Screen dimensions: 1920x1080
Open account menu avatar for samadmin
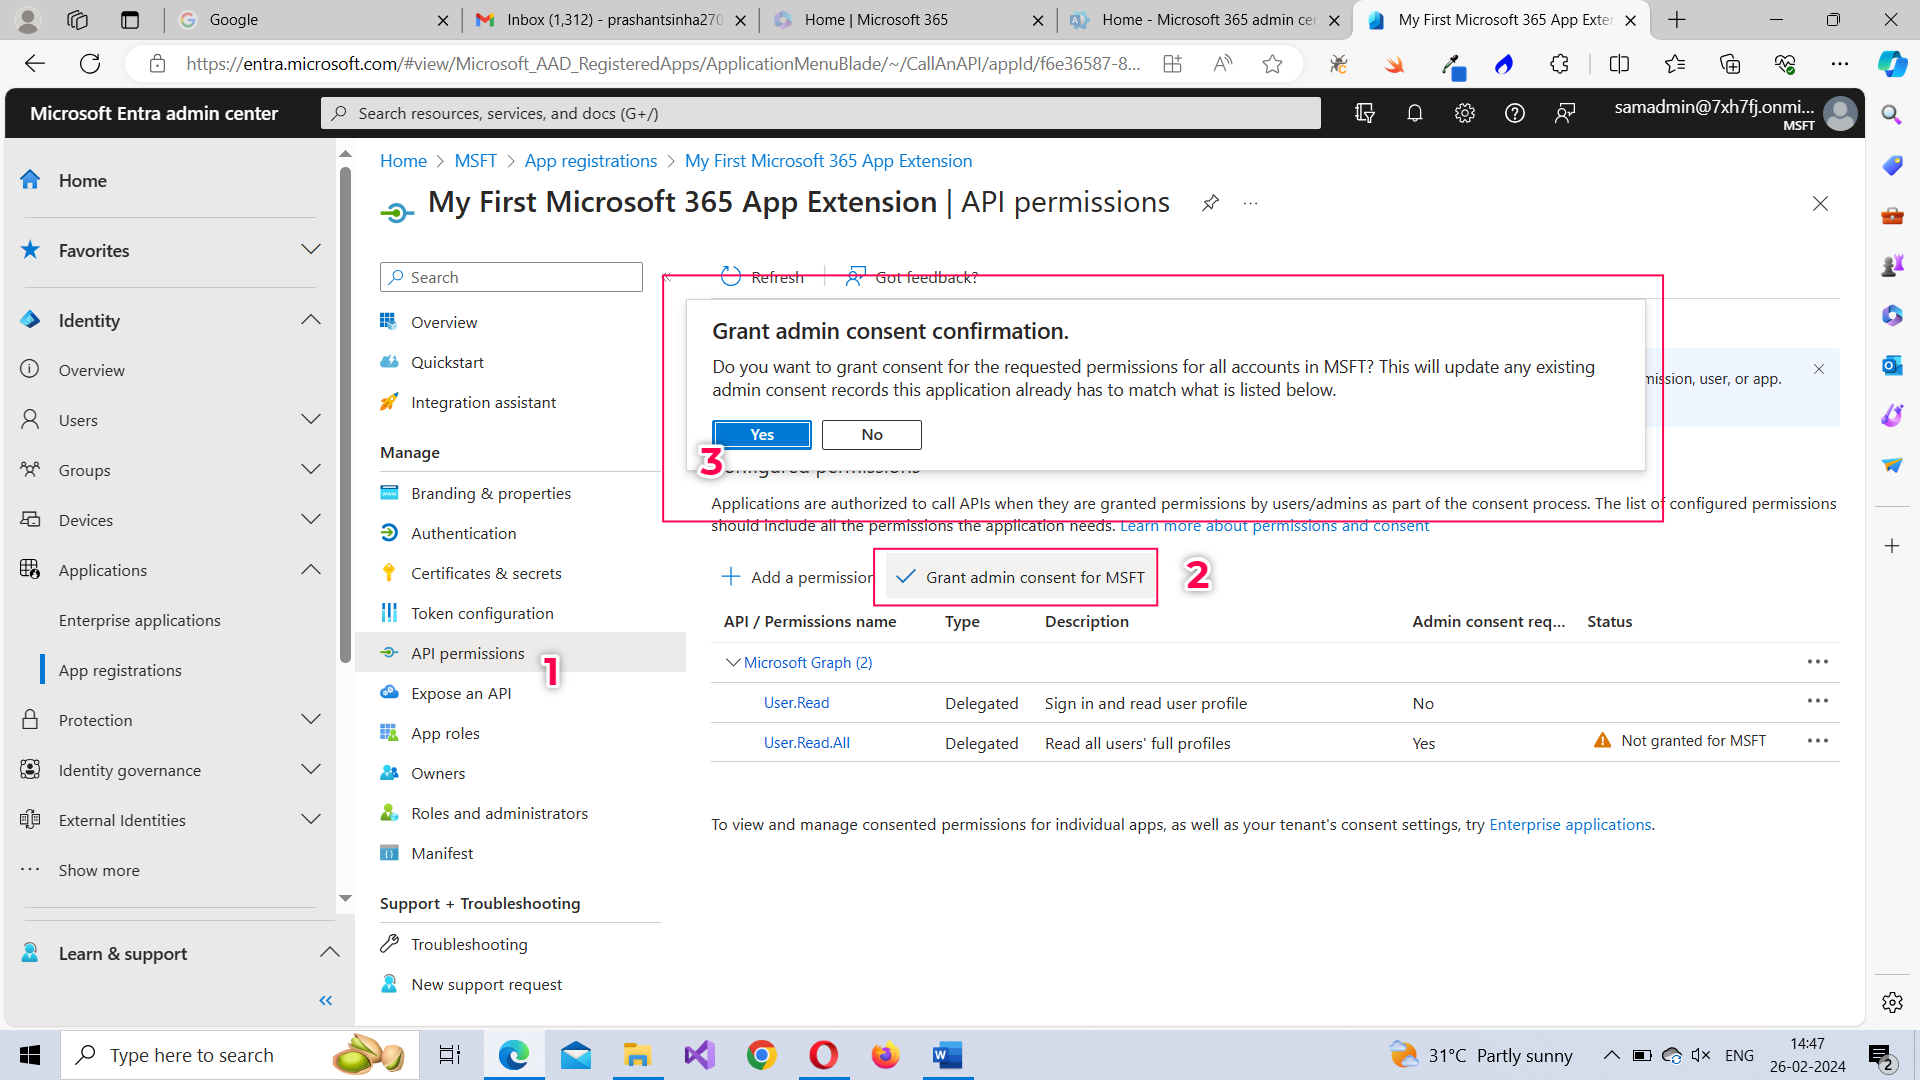tap(1840, 113)
